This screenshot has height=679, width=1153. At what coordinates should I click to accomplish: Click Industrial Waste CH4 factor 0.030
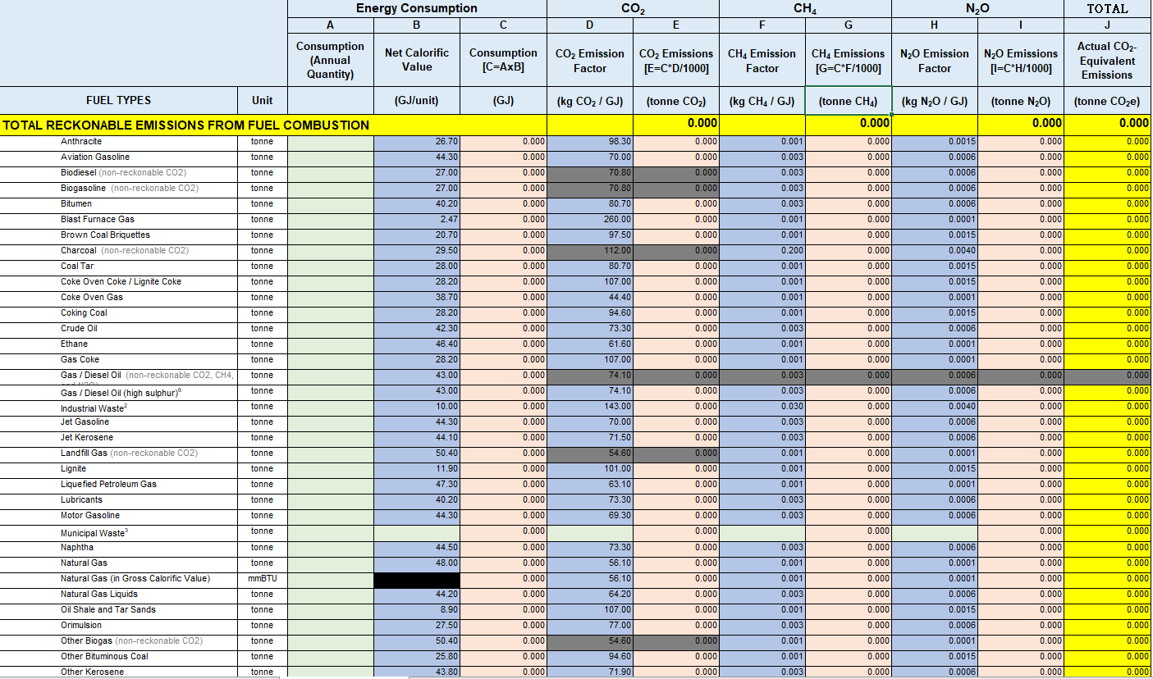pyautogui.click(x=763, y=406)
